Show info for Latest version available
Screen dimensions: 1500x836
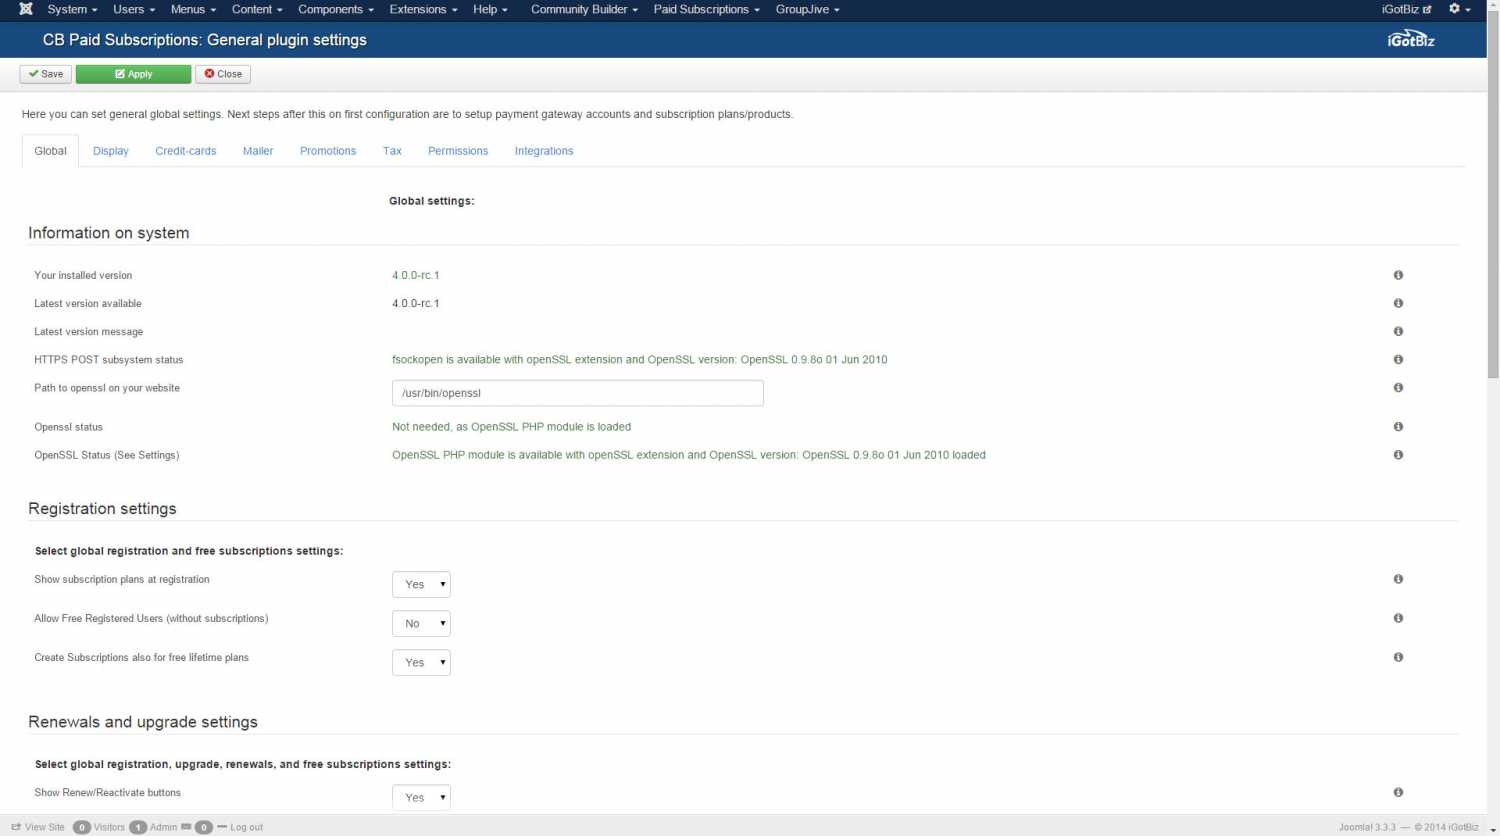pos(1398,303)
